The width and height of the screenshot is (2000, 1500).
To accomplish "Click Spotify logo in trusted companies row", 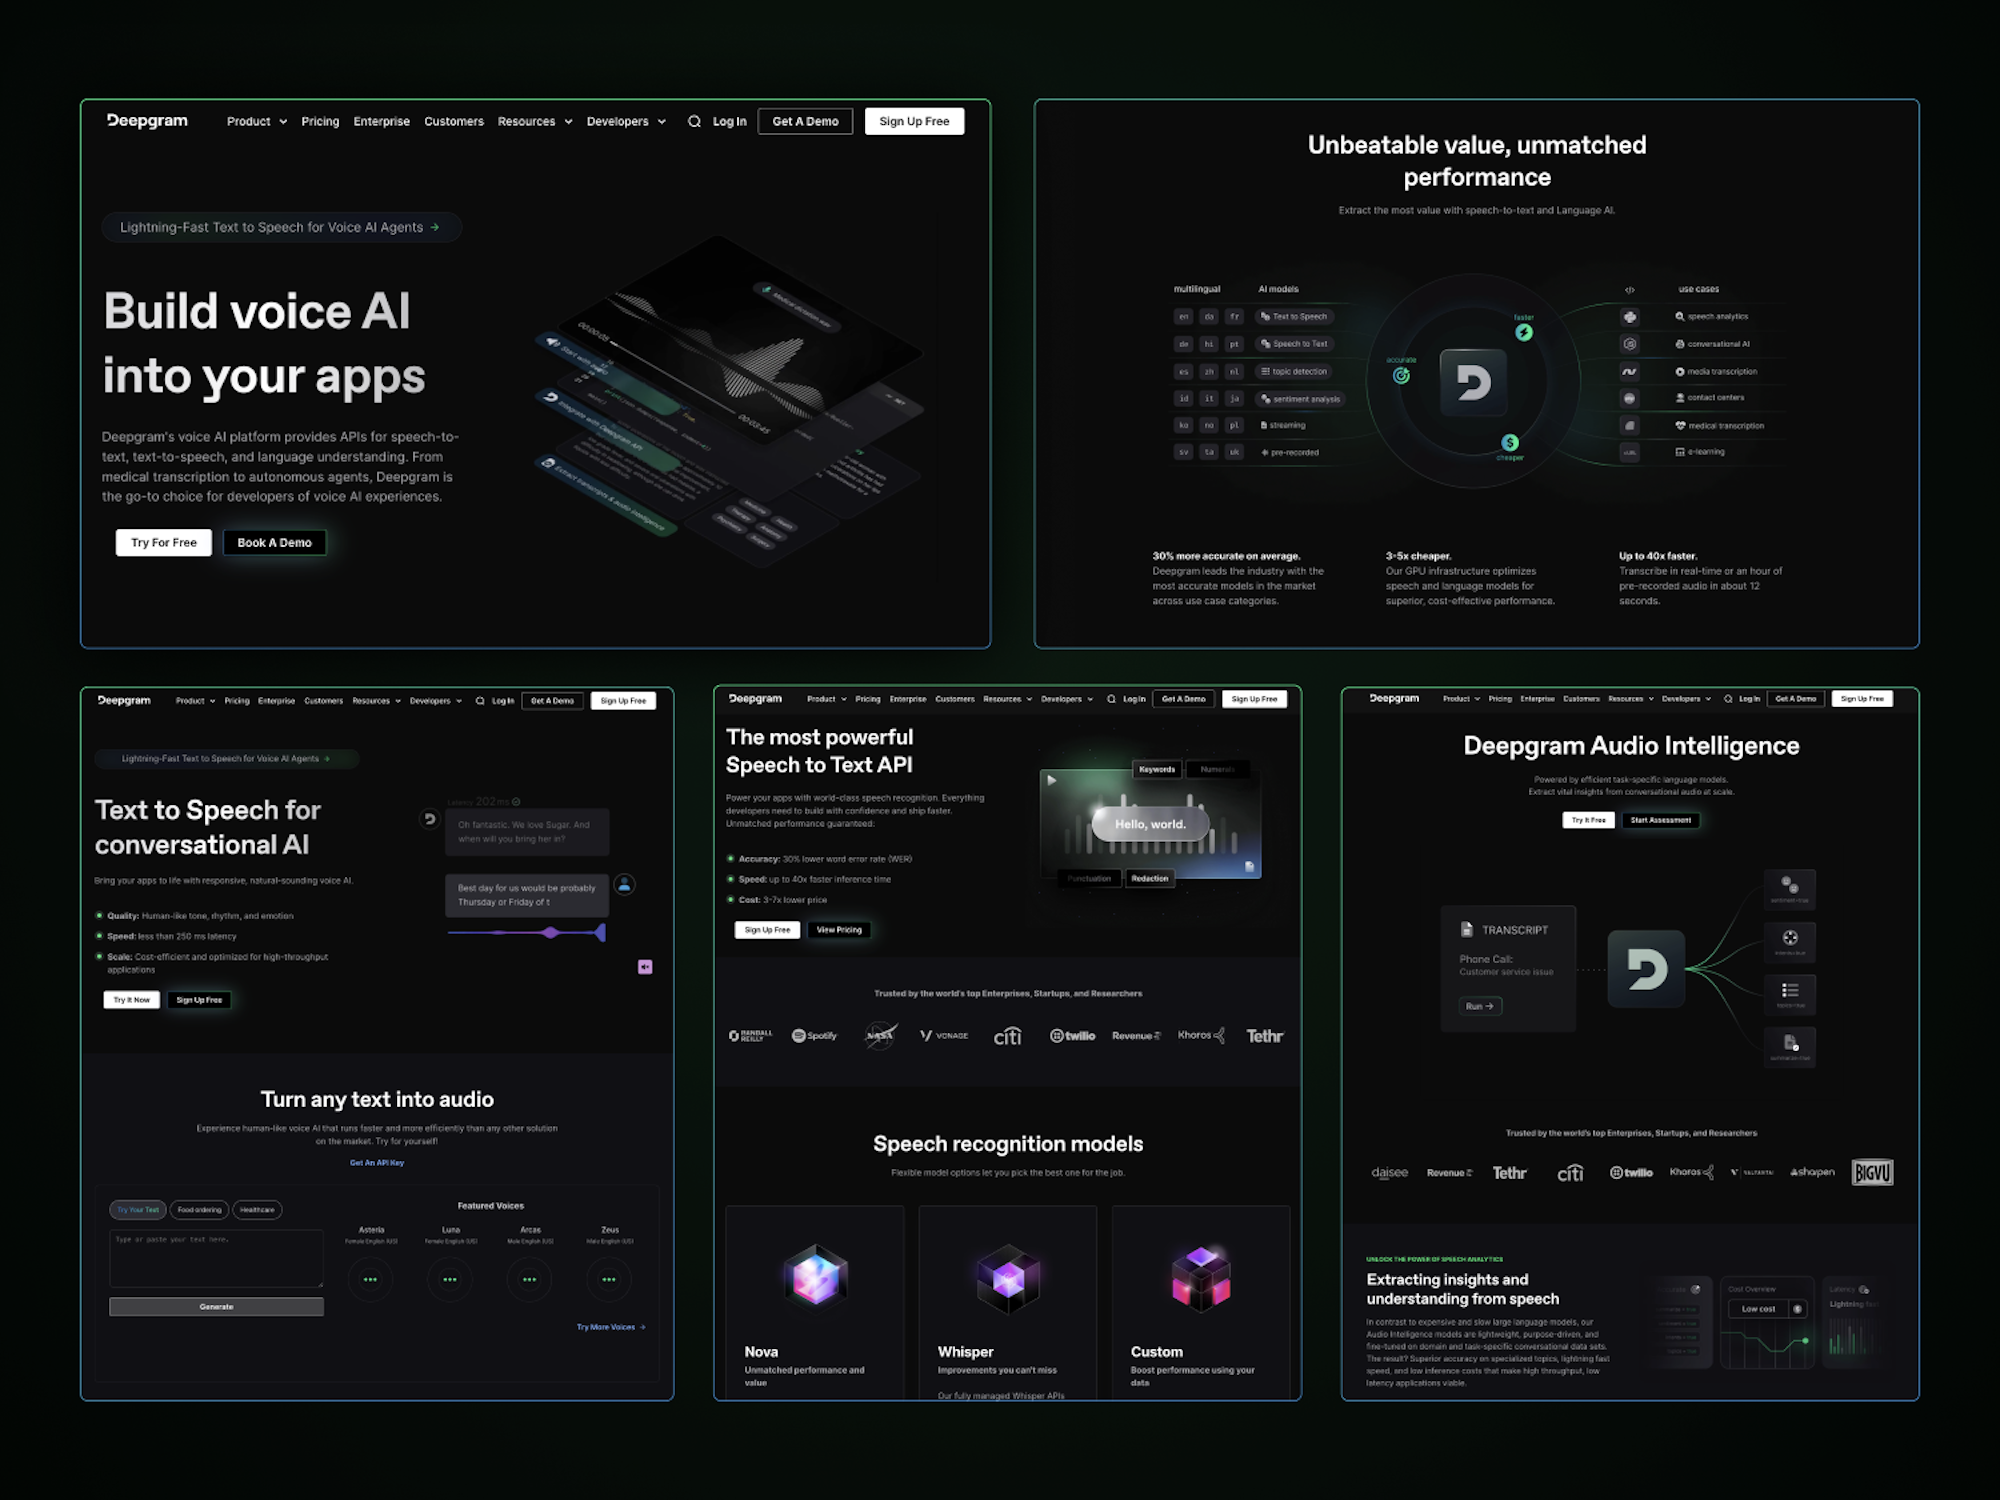I will click(814, 1036).
